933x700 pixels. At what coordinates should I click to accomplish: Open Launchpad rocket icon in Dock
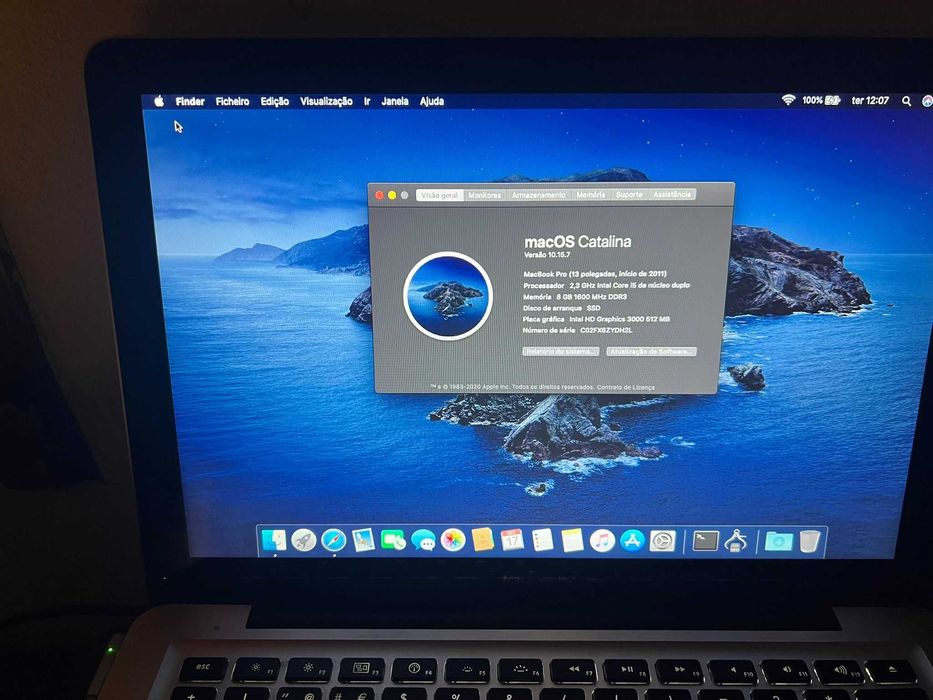[303, 540]
